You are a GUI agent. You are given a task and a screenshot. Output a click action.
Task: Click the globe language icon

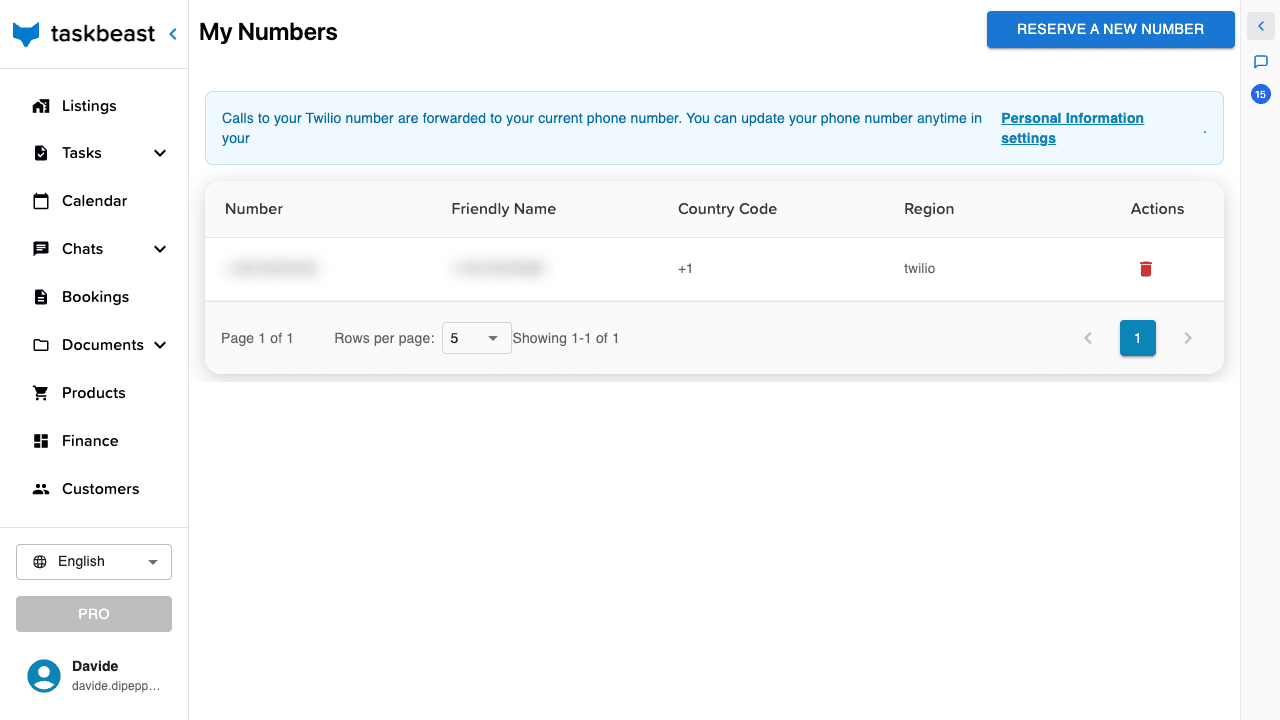tap(40, 562)
